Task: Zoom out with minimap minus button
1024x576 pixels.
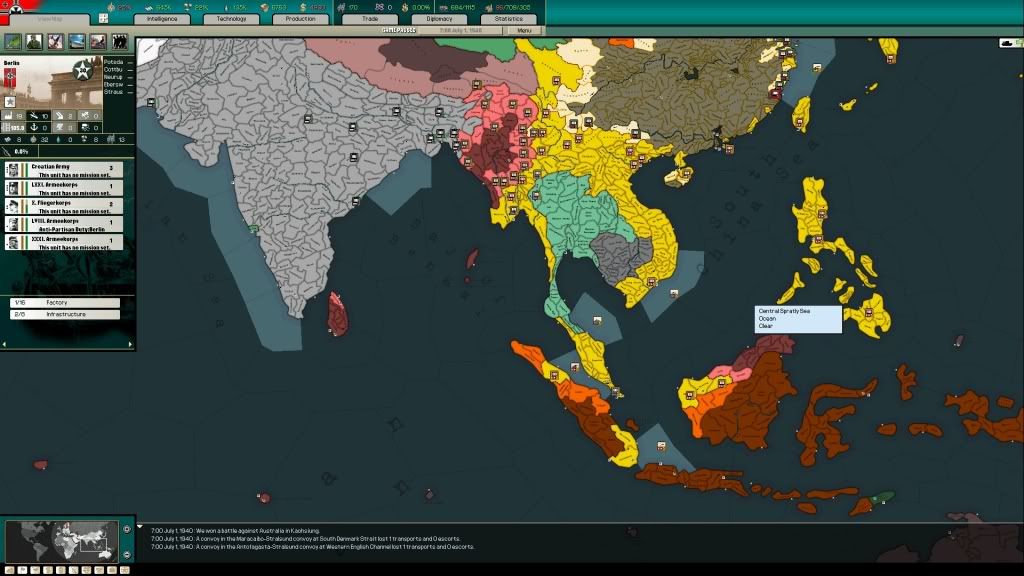Action: pos(126,556)
